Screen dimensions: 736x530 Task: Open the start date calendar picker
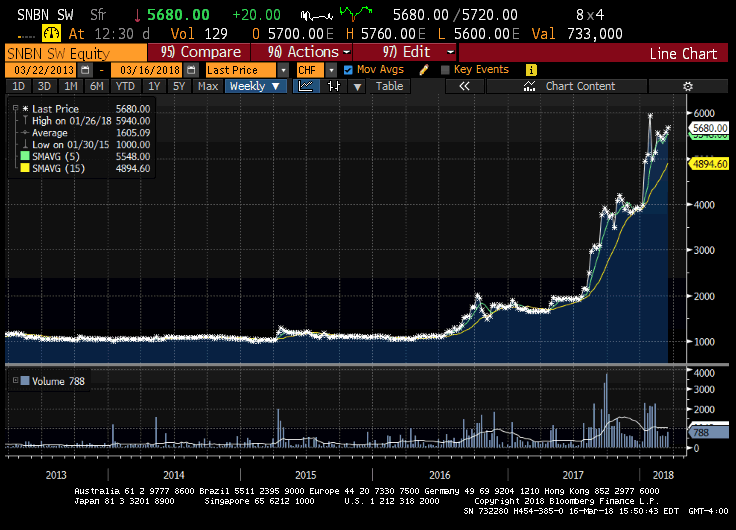tap(85, 70)
